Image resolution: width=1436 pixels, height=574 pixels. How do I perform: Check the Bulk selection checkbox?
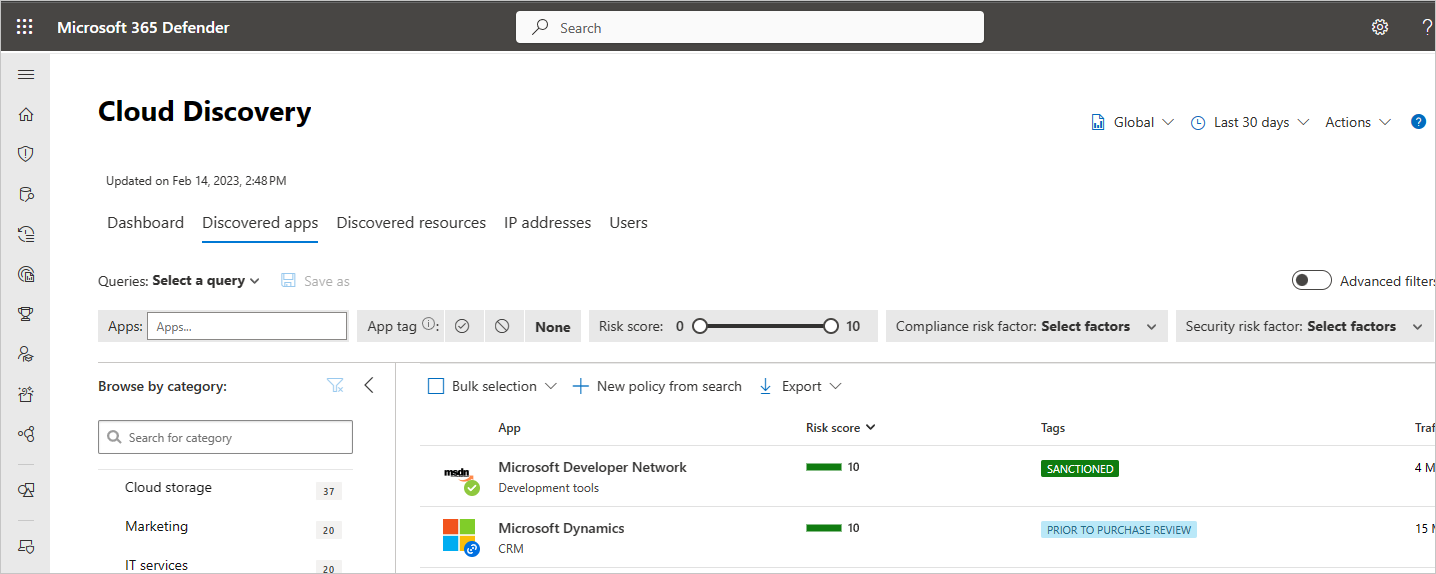pyautogui.click(x=436, y=386)
